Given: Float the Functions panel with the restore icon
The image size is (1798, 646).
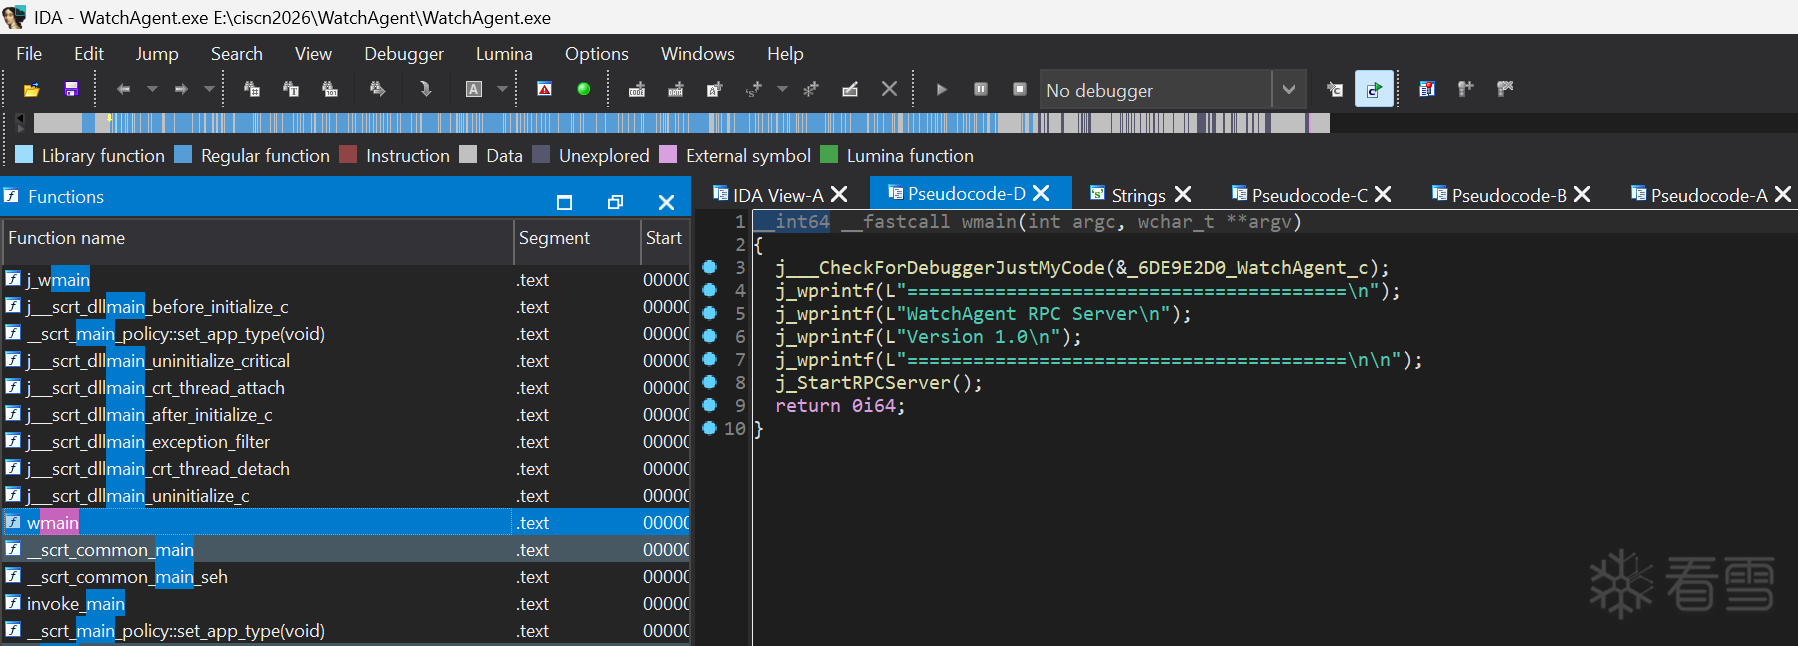Looking at the screenshot, I should tap(615, 202).
